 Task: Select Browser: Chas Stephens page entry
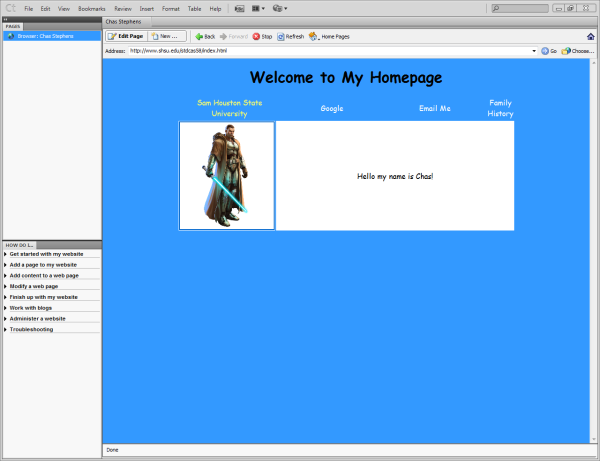(52, 36)
